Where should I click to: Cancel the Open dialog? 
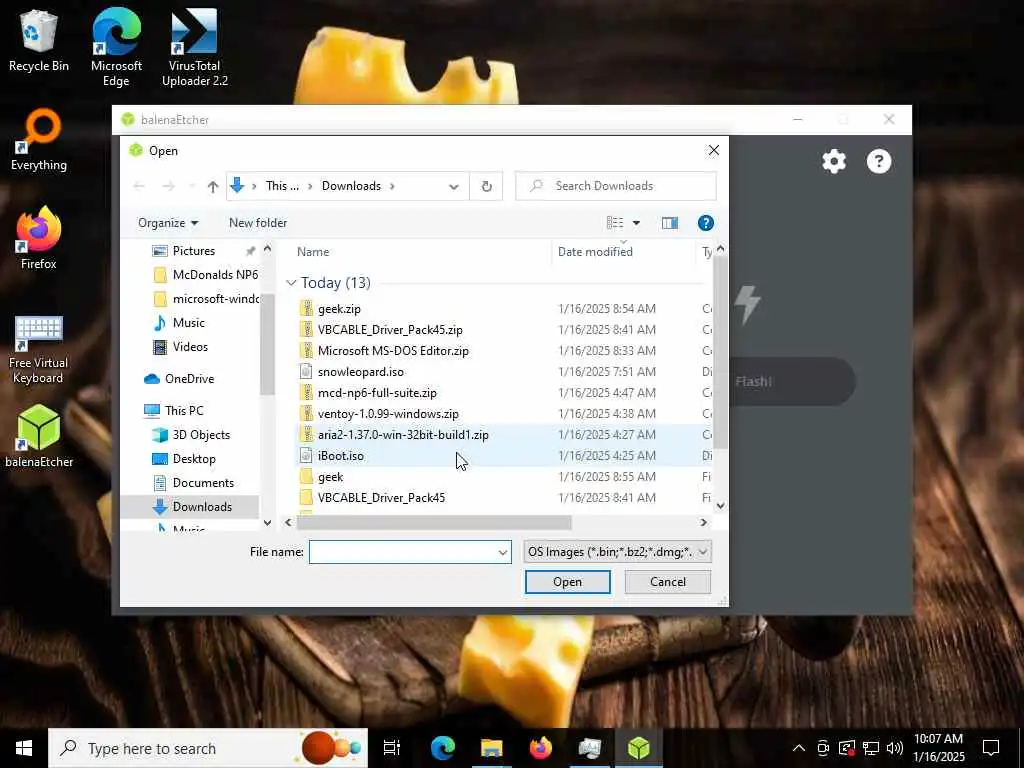point(667,583)
